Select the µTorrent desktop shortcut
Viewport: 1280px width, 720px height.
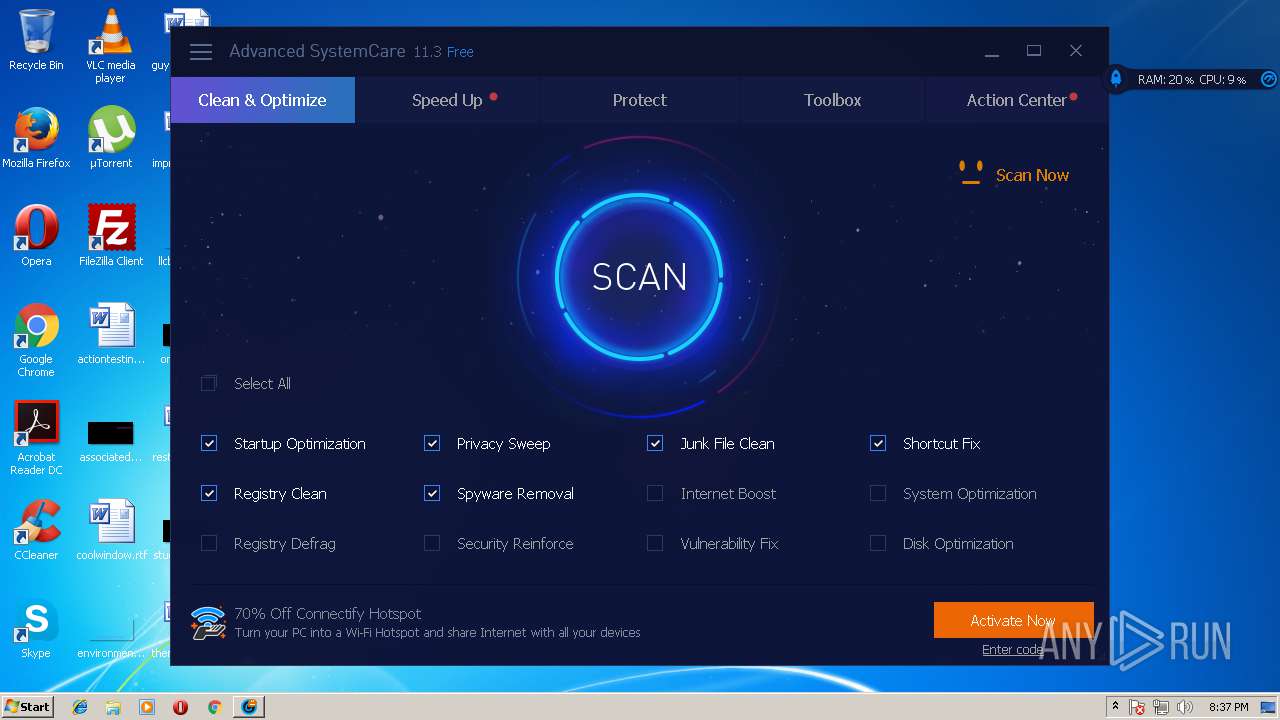(x=110, y=138)
